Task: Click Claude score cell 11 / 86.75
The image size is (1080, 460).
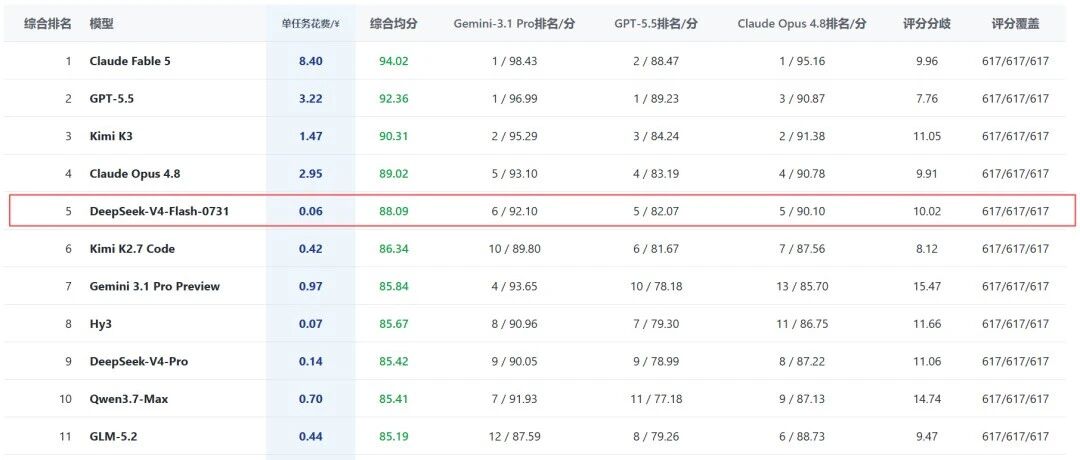Action: click(x=802, y=324)
